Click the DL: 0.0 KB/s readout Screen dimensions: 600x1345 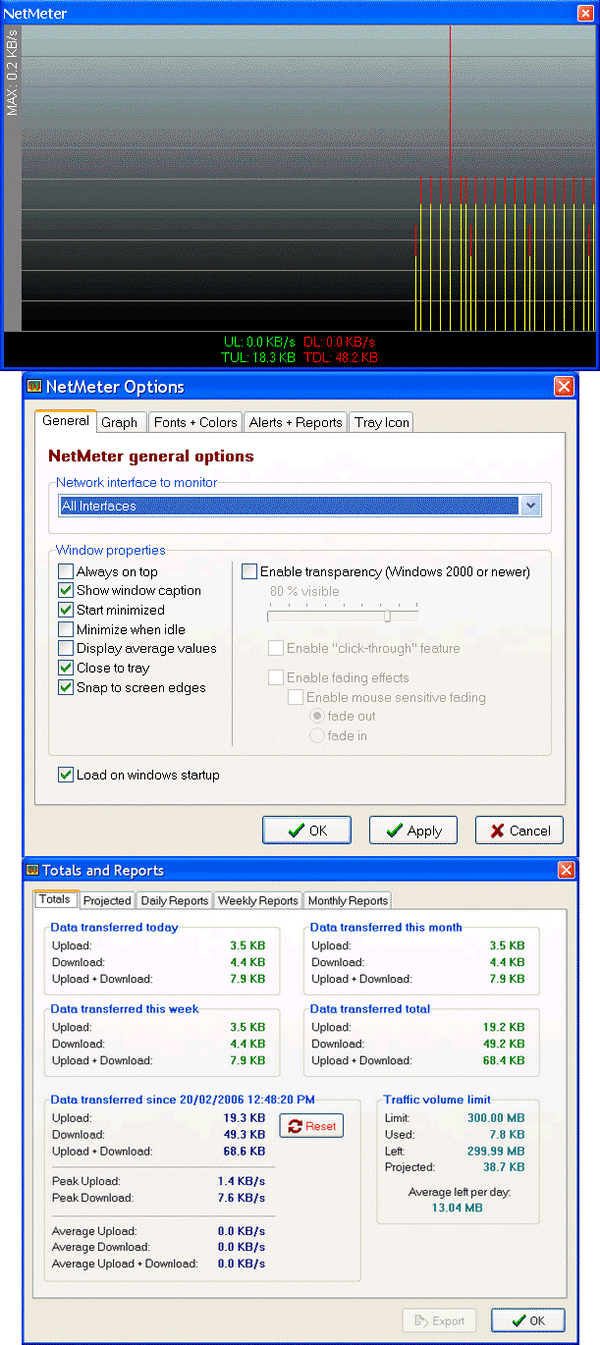pyautogui.click(x=338, y=342)
